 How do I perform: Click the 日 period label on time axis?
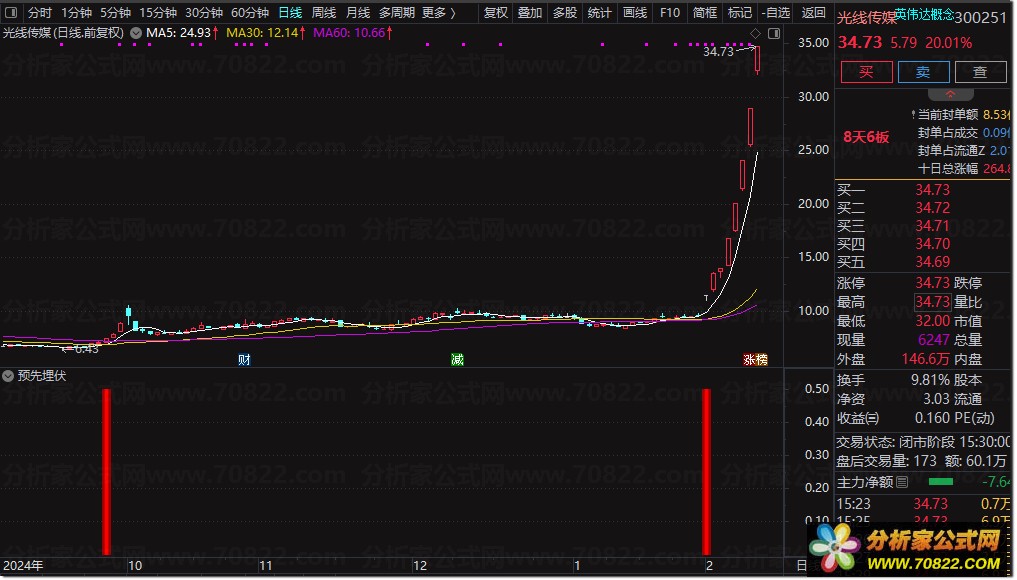coord(802,565)
